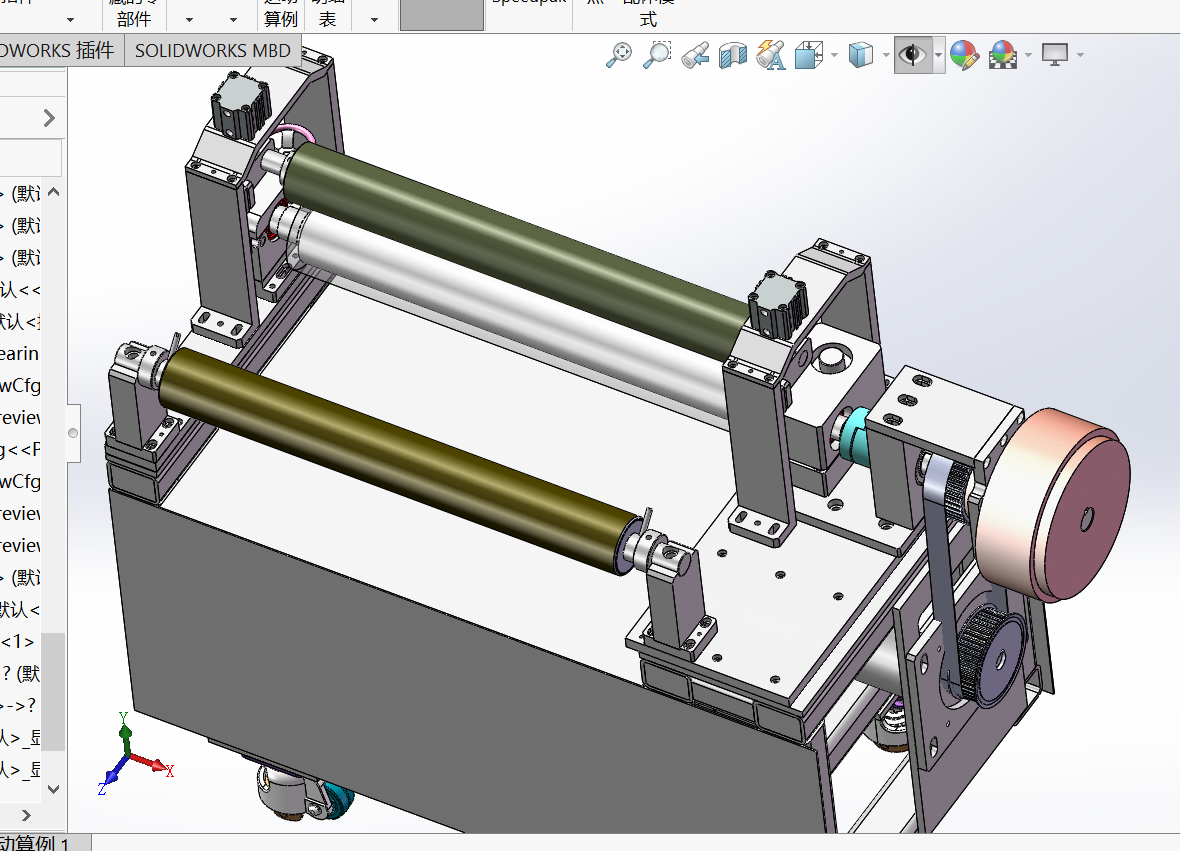Go back with the Previous View icon
Viewport: 1180px width, 851px height.
[x=695, y=55]
